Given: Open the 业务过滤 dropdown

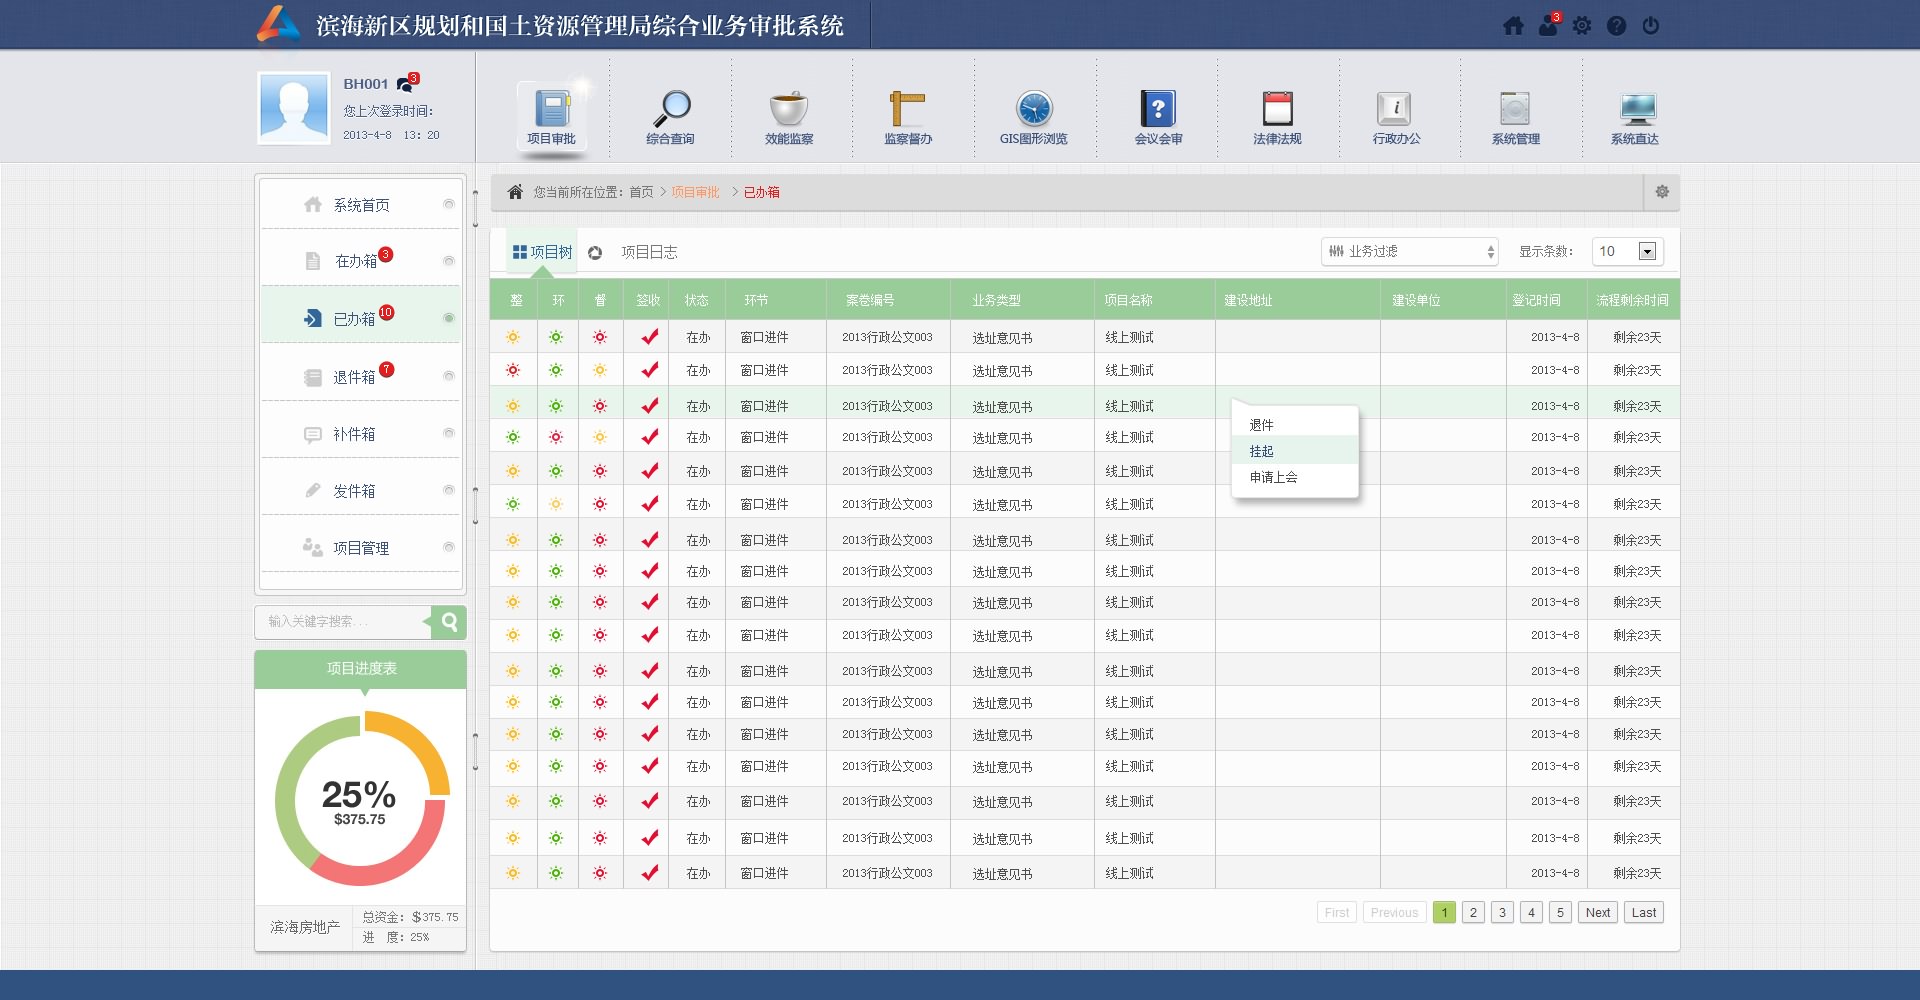Looking at the screenshot, I should click(1410, 252).
